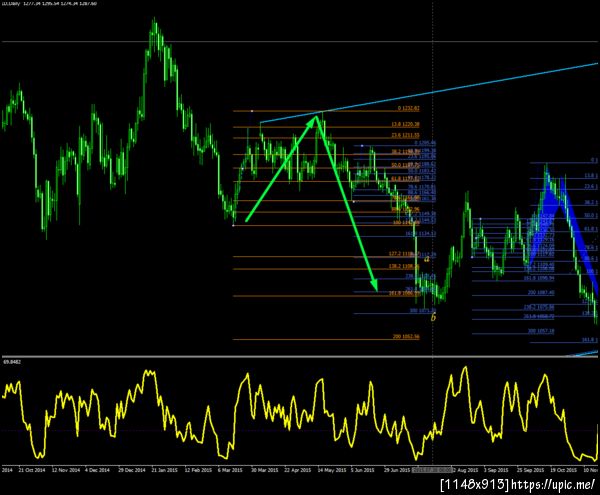The width and height of the screenshot is (600, 495).
Task: Select the blue Fibonacci level '300 1057.18'
Action: tap(541, 331)
